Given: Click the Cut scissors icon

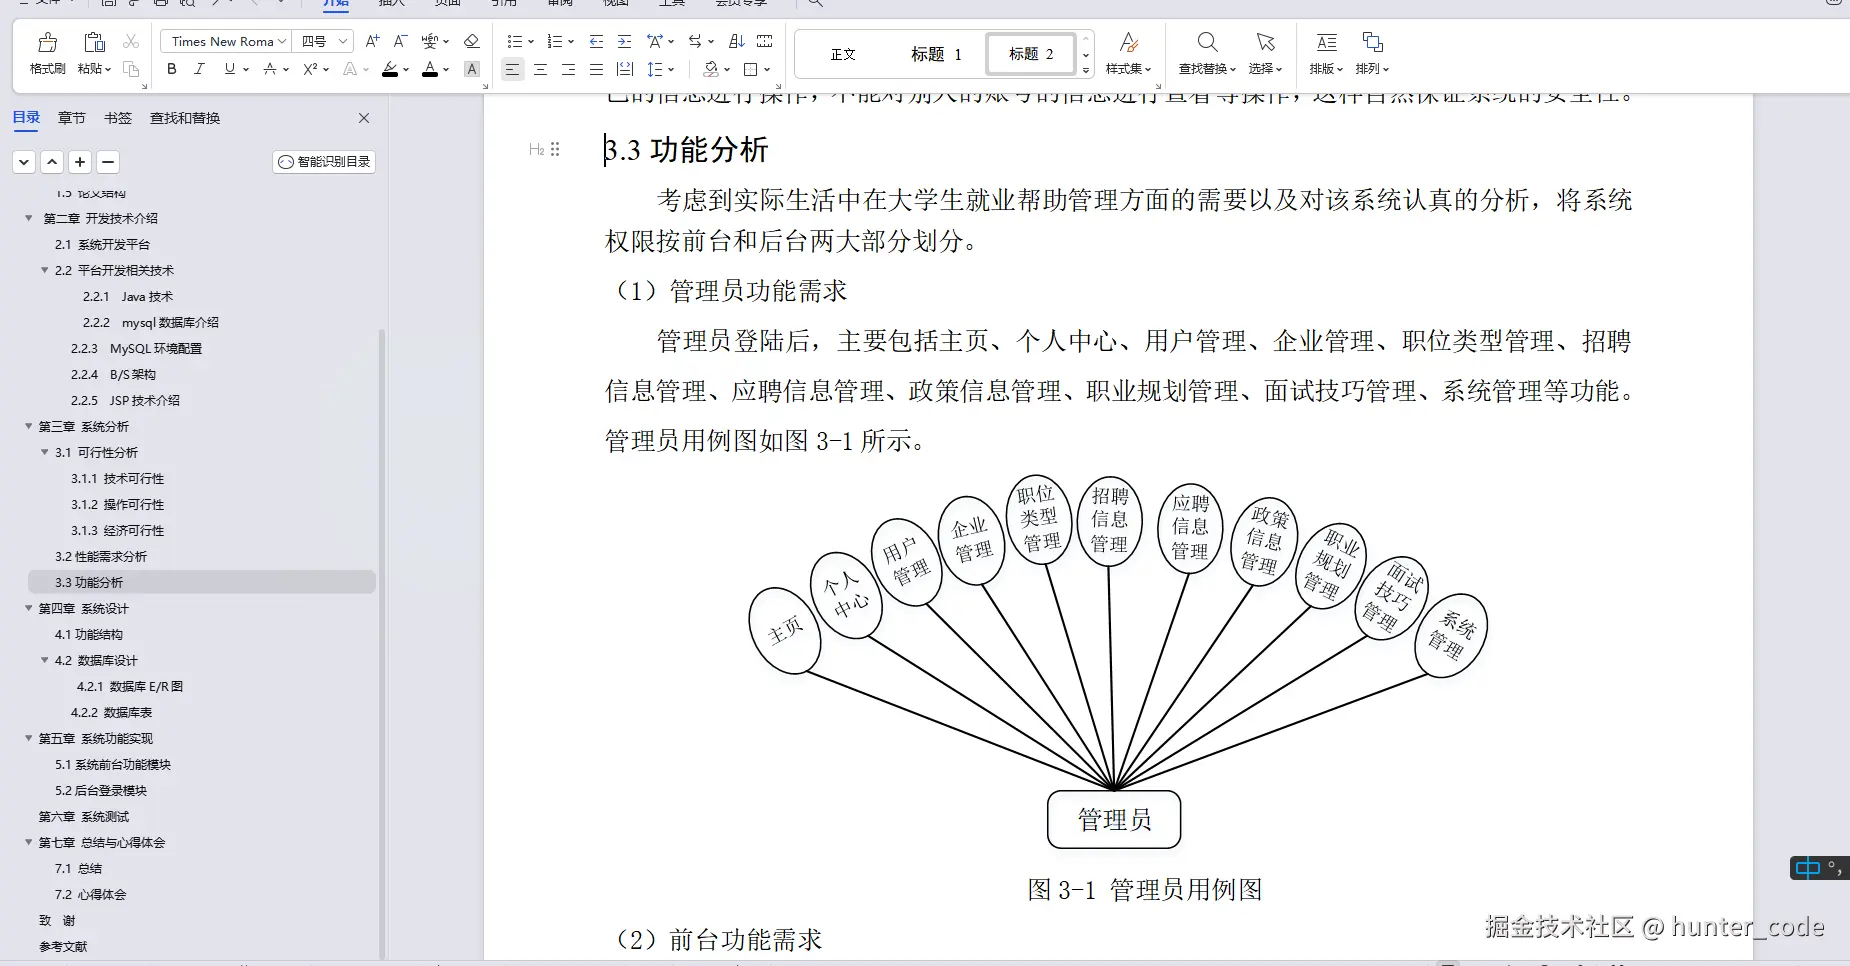Looking at the screenshot, I should [x=131, y=41].
